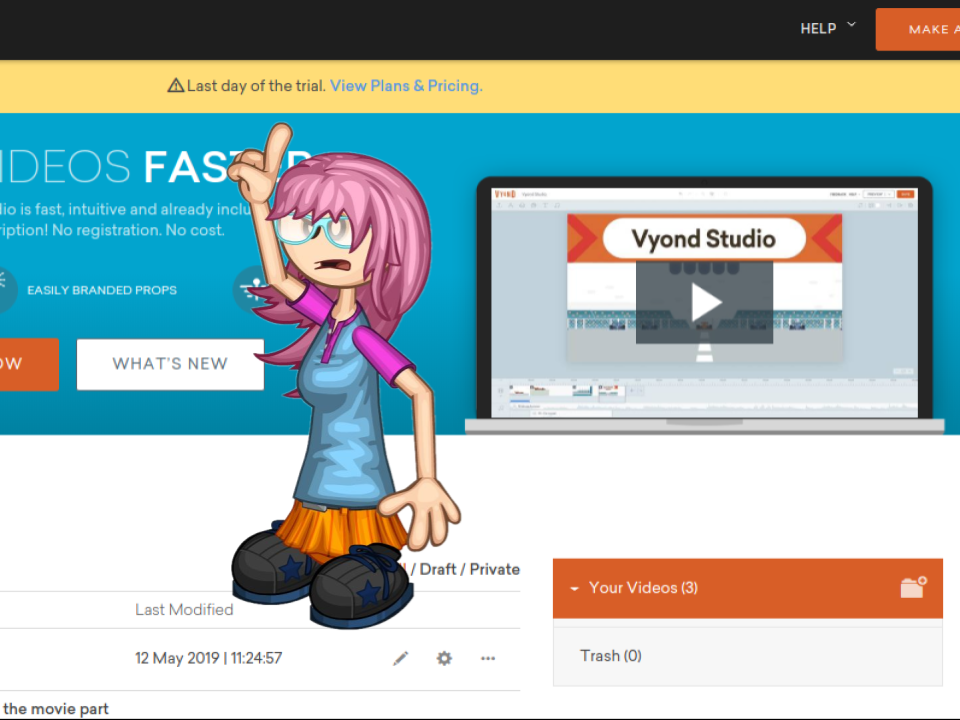
Task: Switch to the Draft filter
Action: [441, 568]
